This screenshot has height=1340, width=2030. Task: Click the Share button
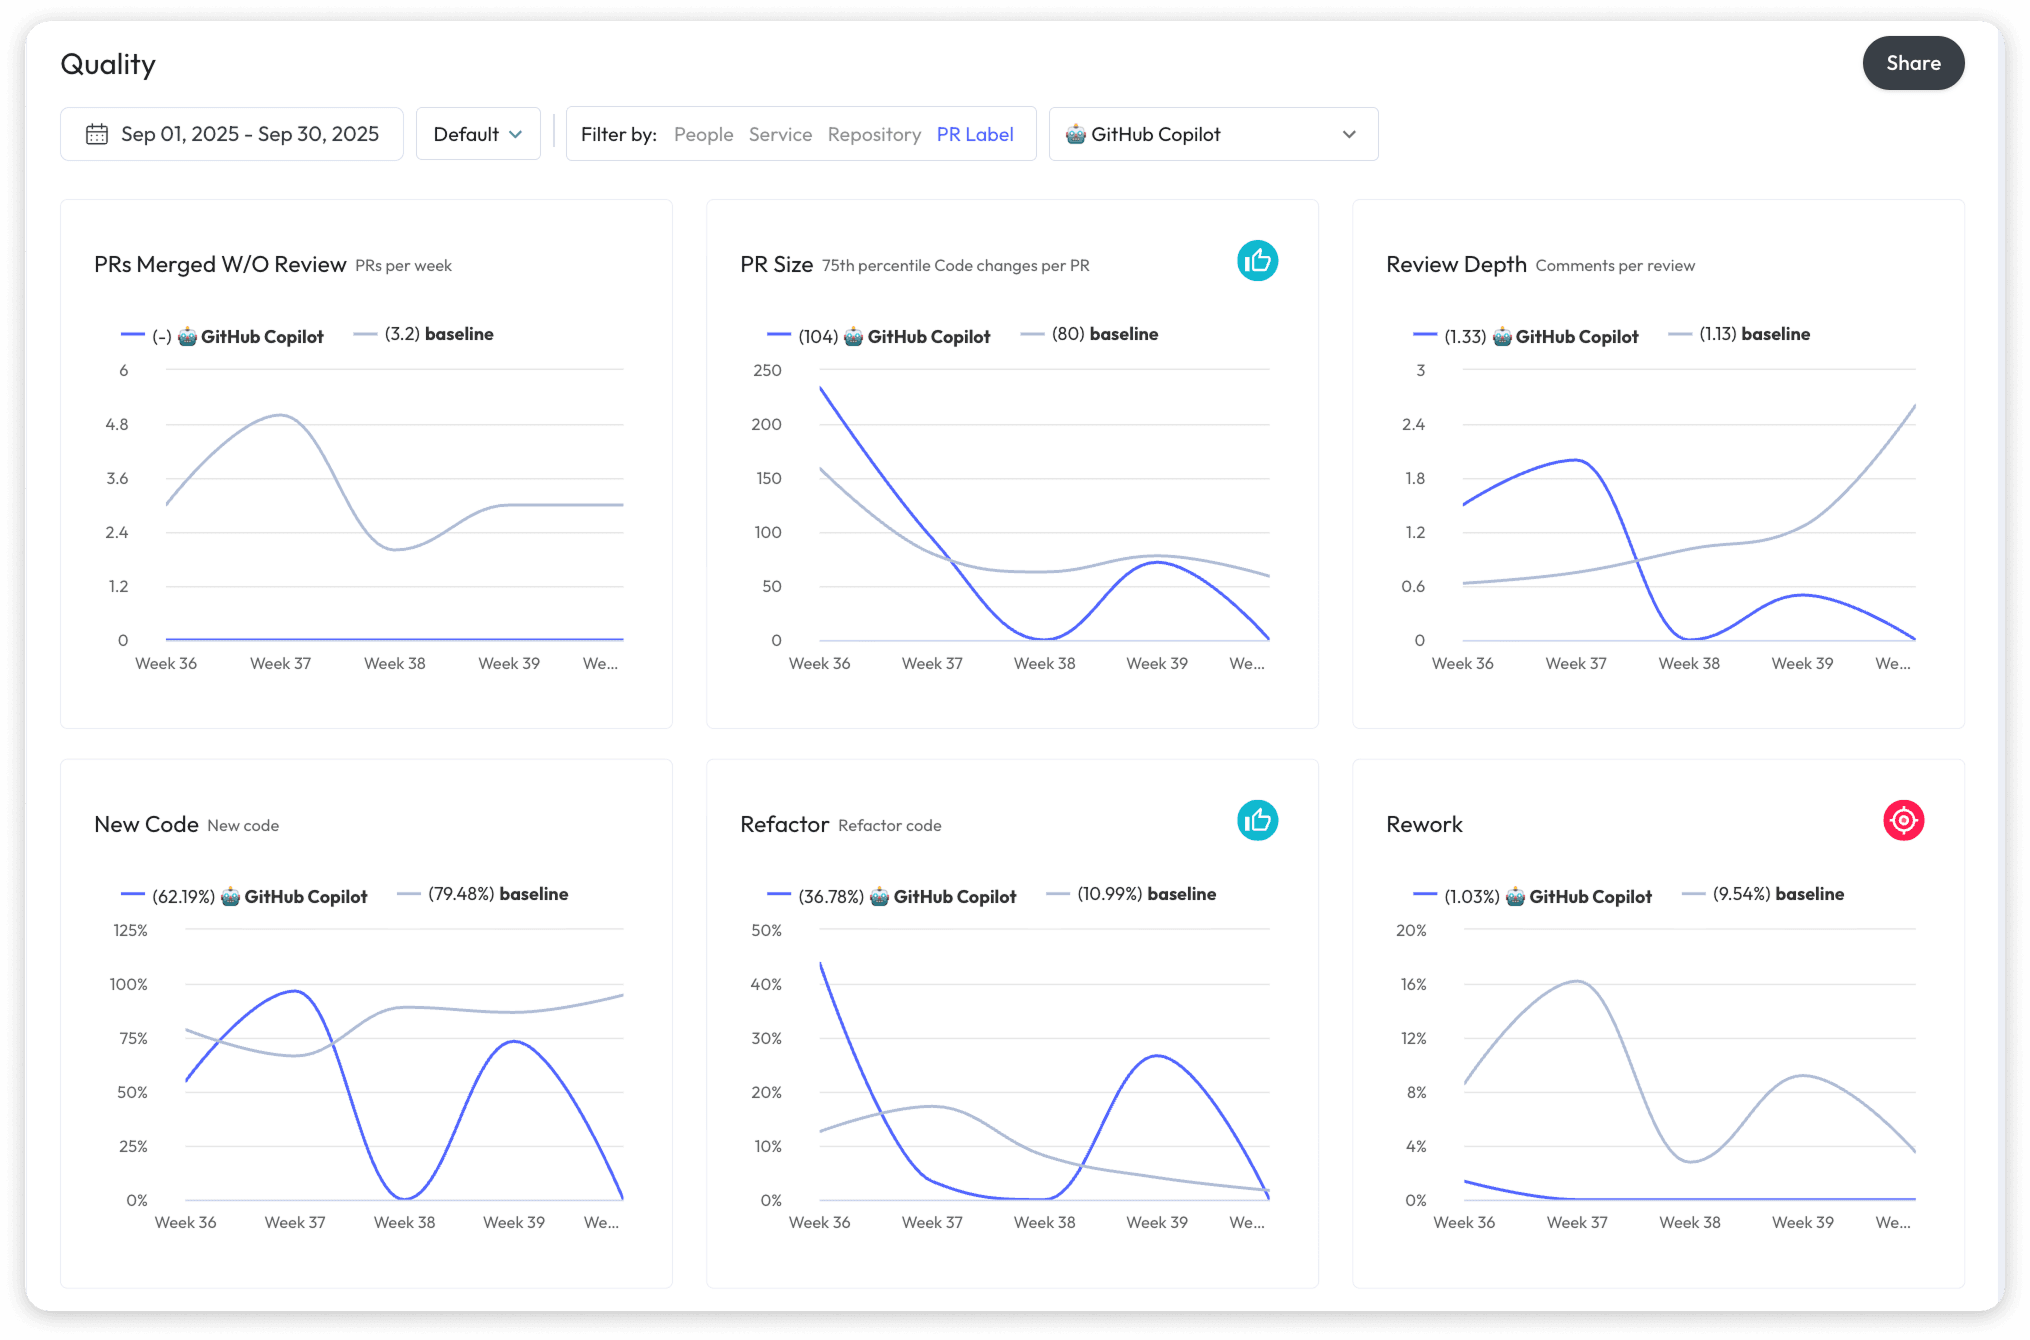(x=1913, y=62)
